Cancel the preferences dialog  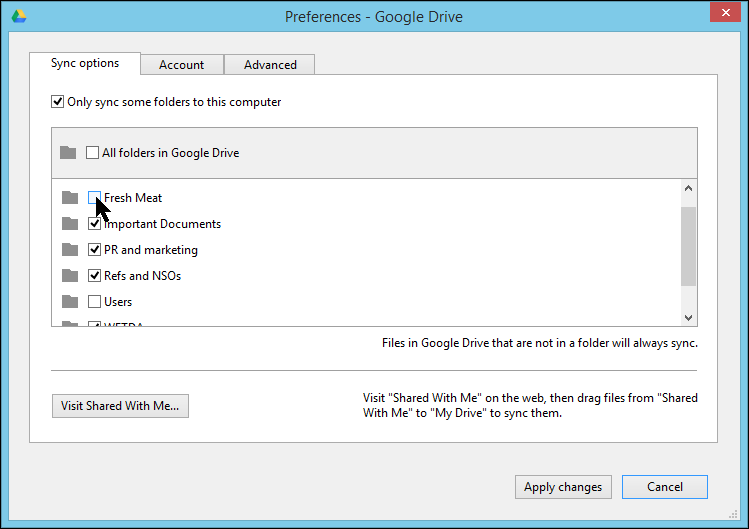coord(664,487)
